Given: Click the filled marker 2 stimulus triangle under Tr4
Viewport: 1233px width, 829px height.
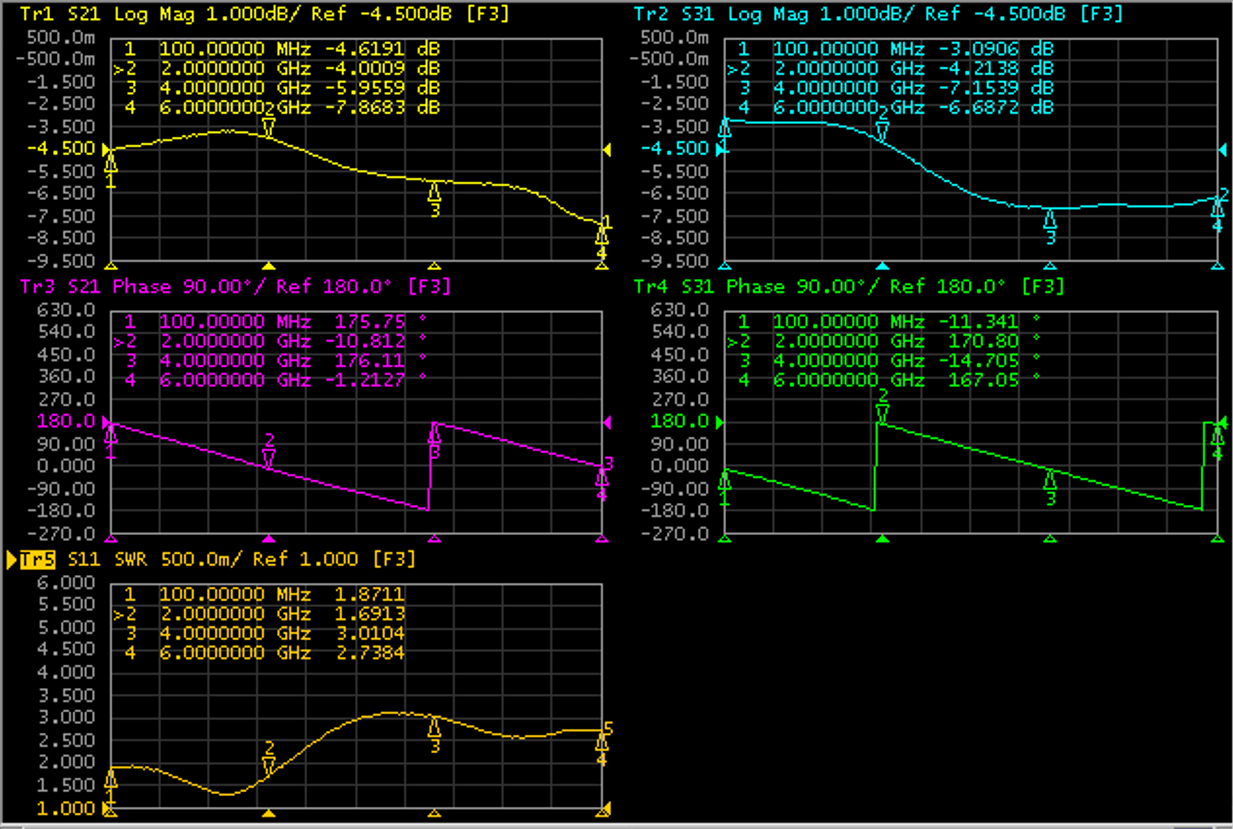Looking at the screenshot, I should tap(882, 538).
